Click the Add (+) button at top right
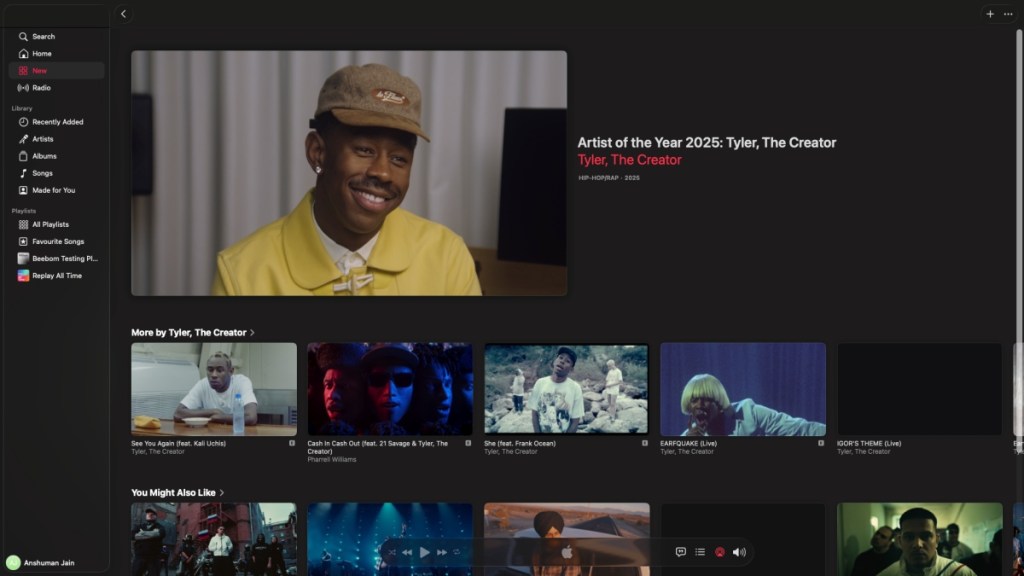 click(989, 14)
